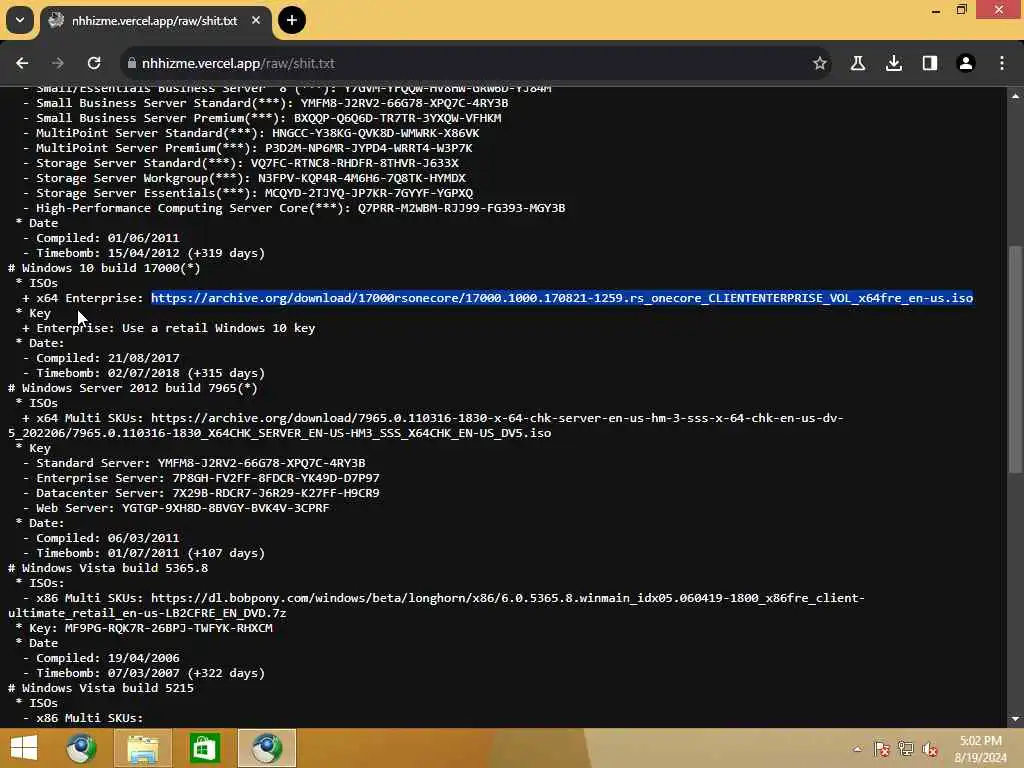1024x768 pixels.
Task: Reload the current page
Action: (94, 63)
